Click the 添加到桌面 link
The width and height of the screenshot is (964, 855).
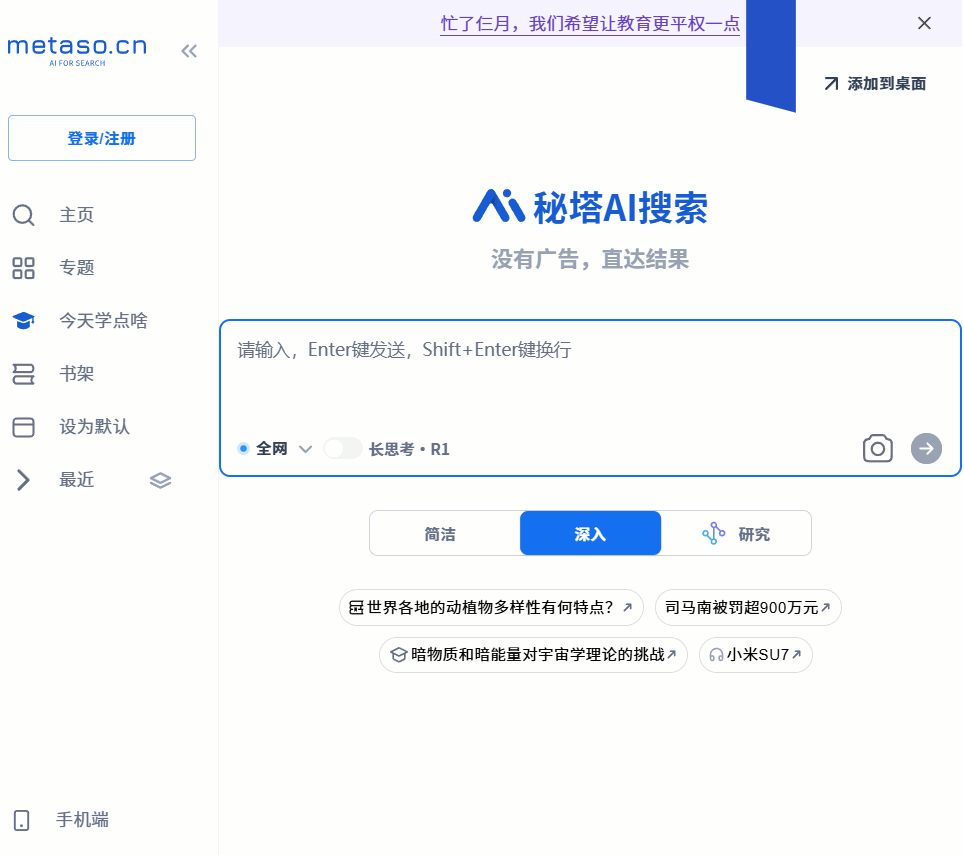[x=875, y=84]
